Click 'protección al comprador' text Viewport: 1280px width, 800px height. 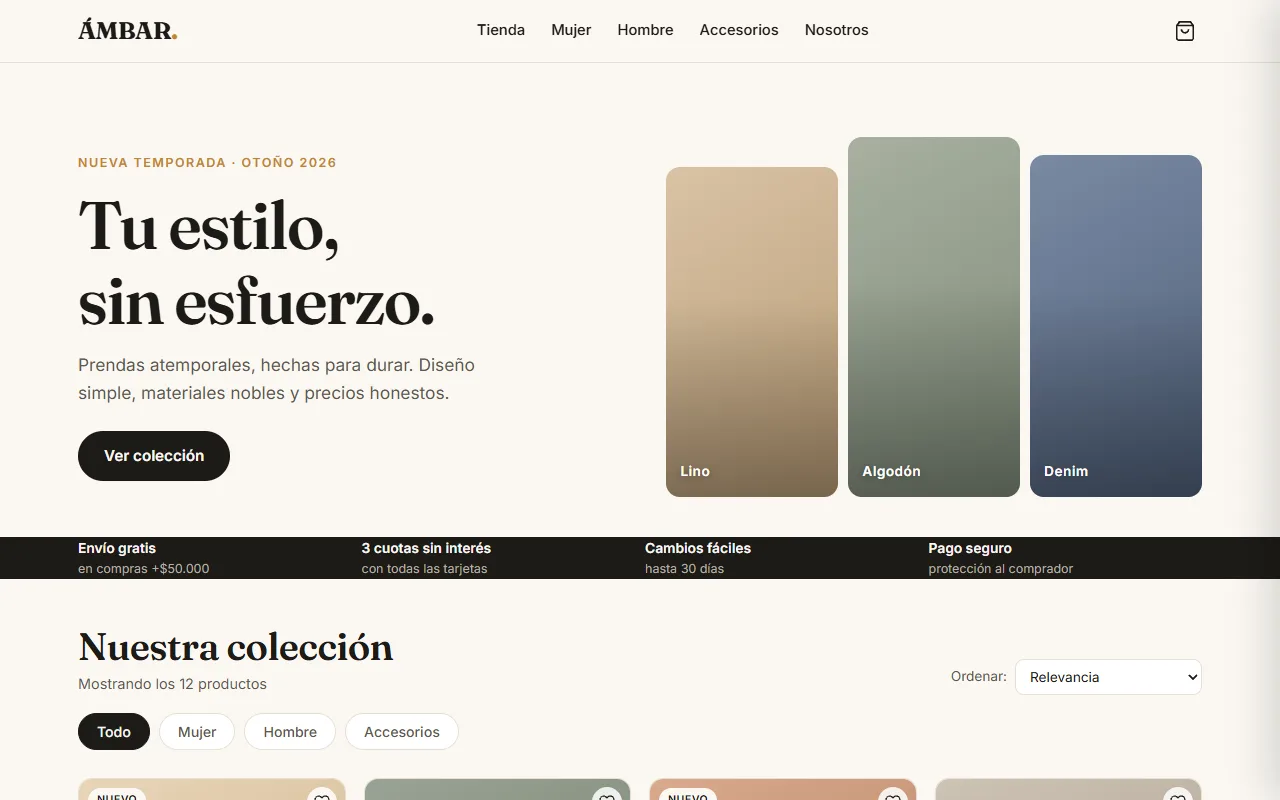click(1001, 569)
